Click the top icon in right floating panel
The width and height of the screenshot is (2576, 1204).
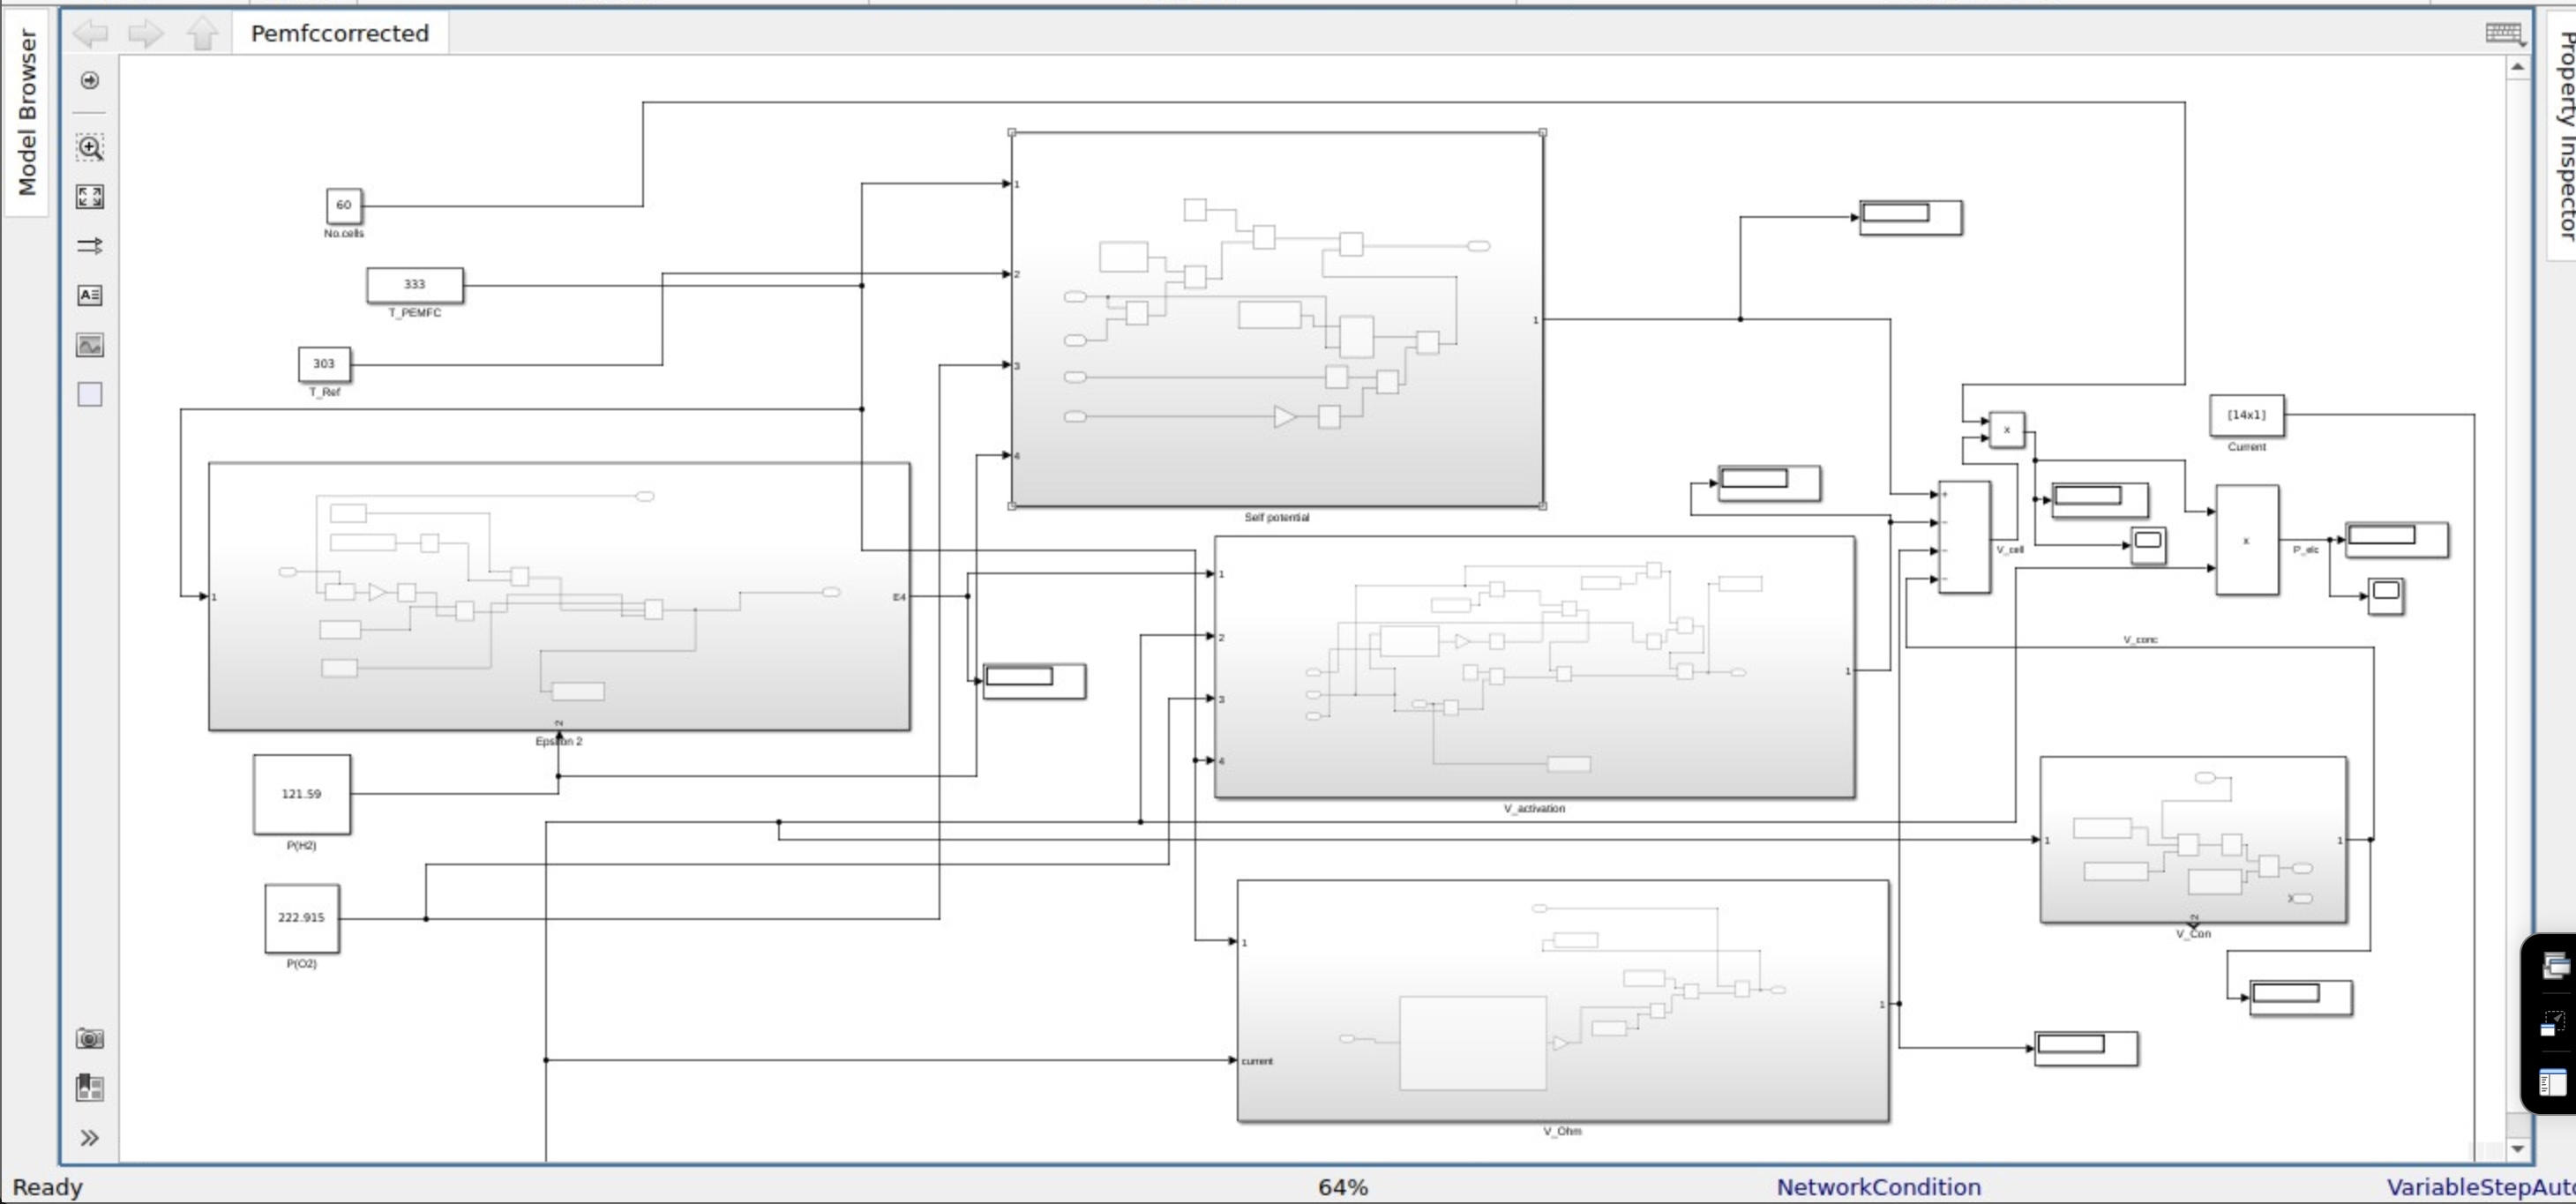(x=2556, y=965)
